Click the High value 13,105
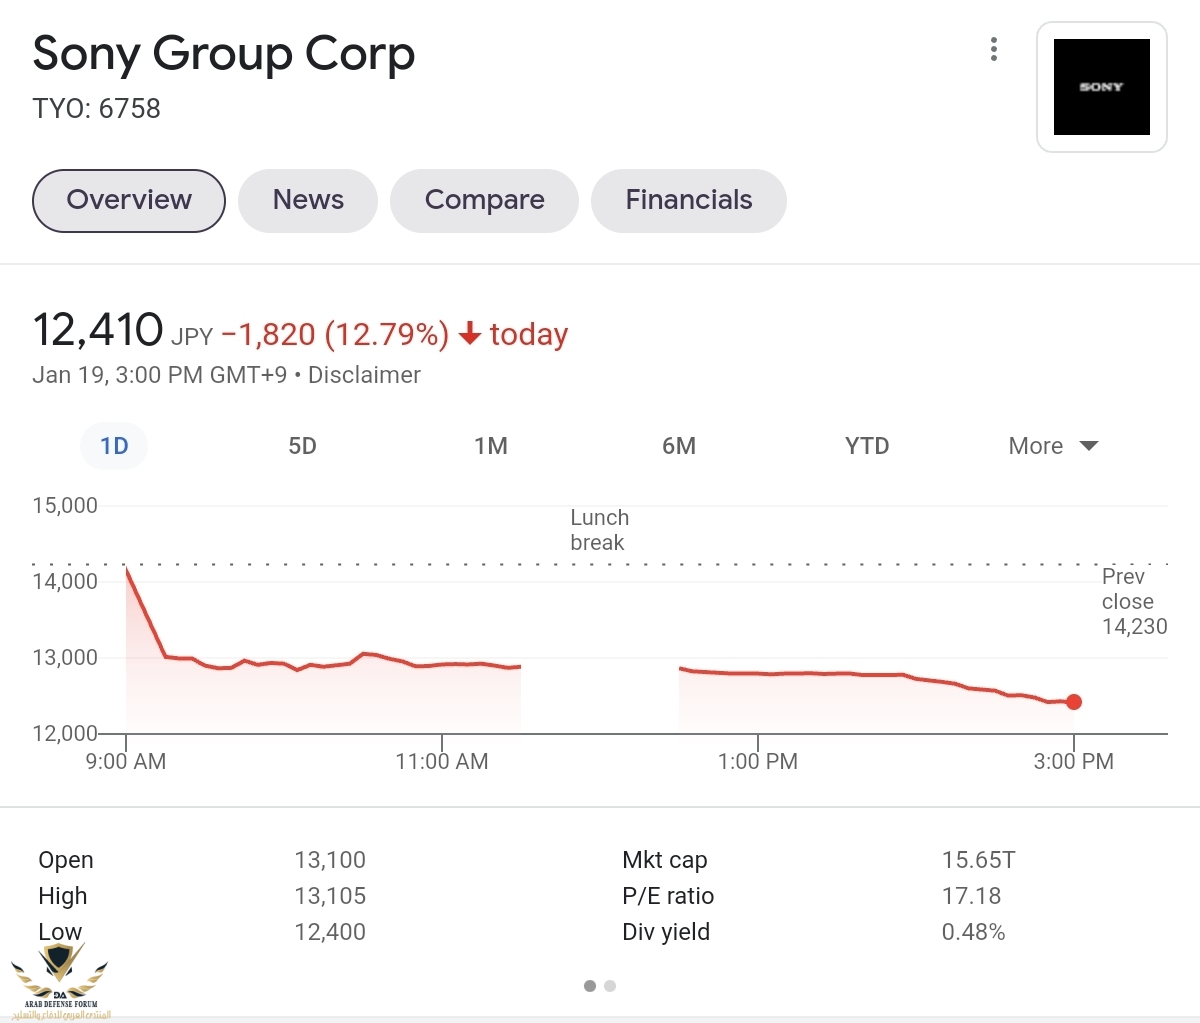The image size is (1200, 1023). (x=330, y=896)
